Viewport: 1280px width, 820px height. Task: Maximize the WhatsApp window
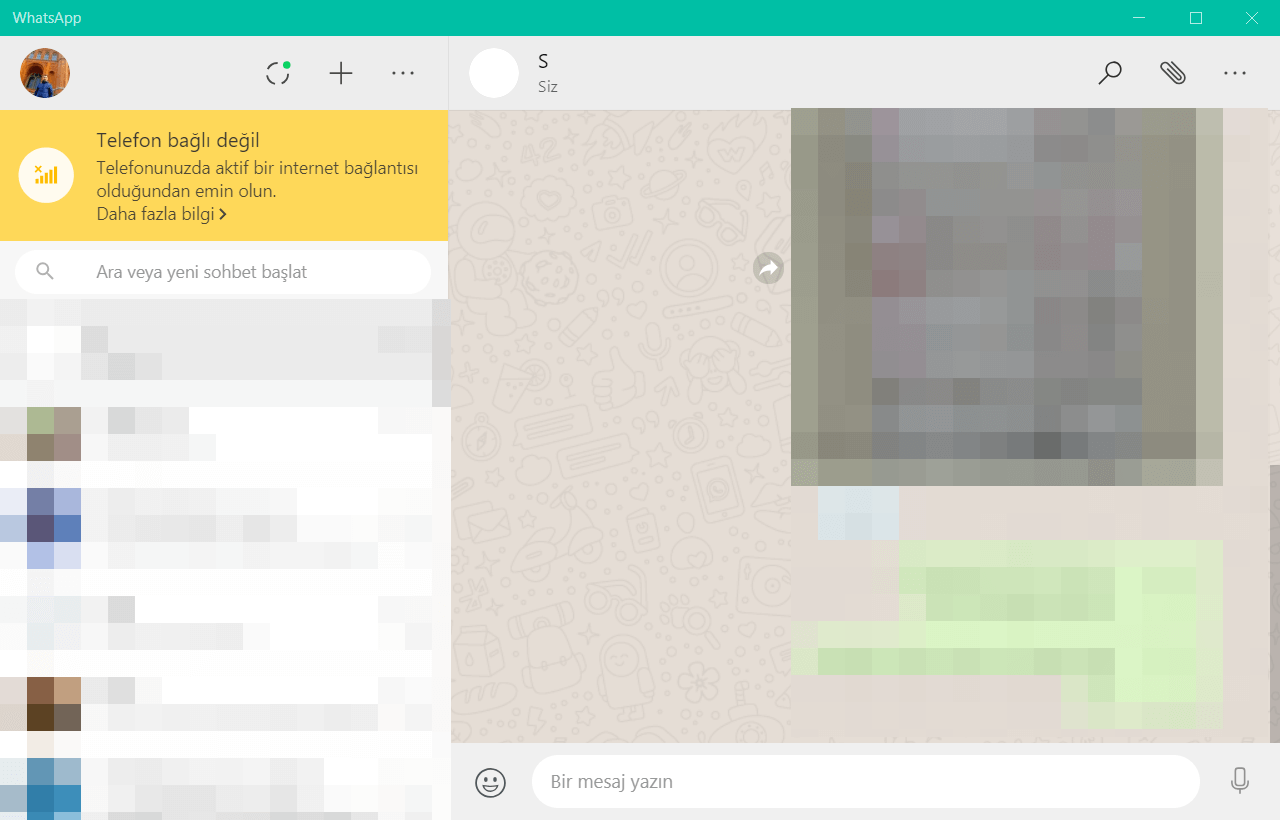coord(1196,18)
